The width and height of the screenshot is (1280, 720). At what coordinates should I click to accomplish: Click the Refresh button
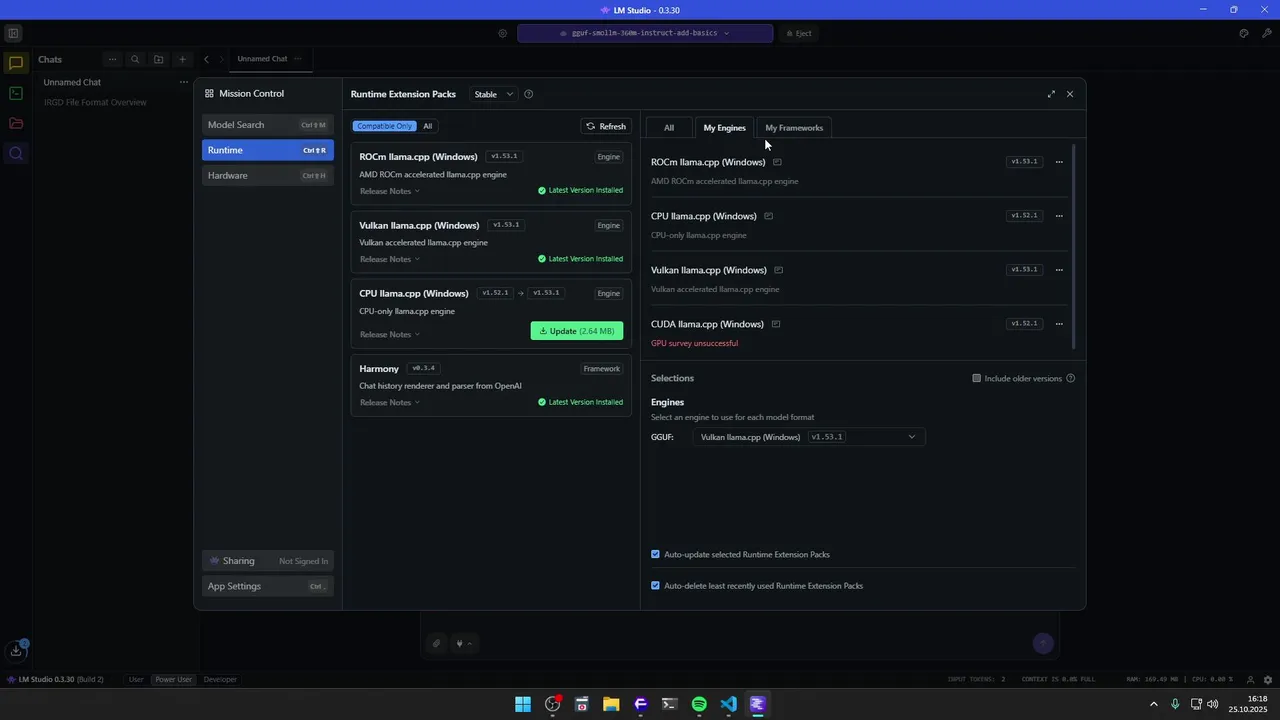pos(606,126)
